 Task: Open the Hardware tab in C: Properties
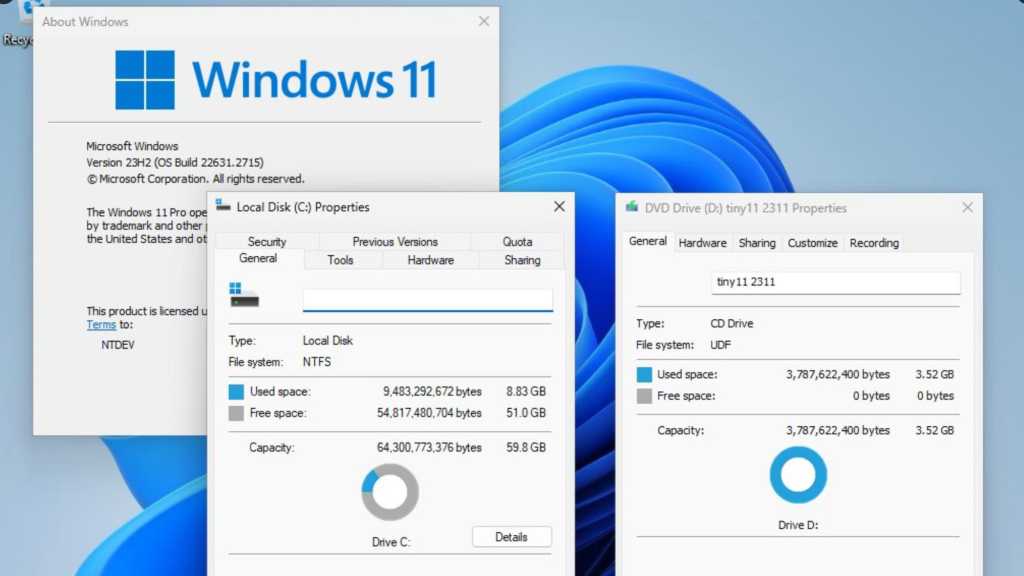tap(431, 260)
